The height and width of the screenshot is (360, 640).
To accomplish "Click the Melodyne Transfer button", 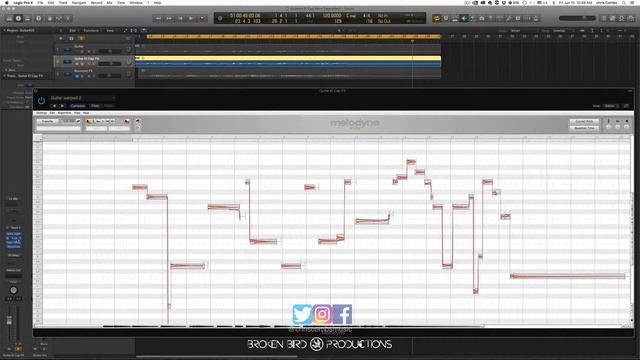I will point(47,121).
